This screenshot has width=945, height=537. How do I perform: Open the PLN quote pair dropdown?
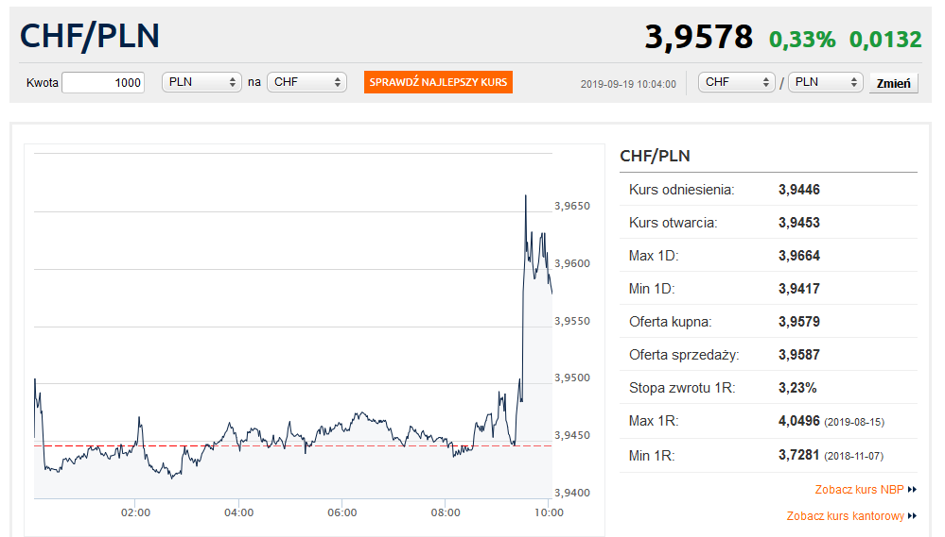[x=826, y=82]
